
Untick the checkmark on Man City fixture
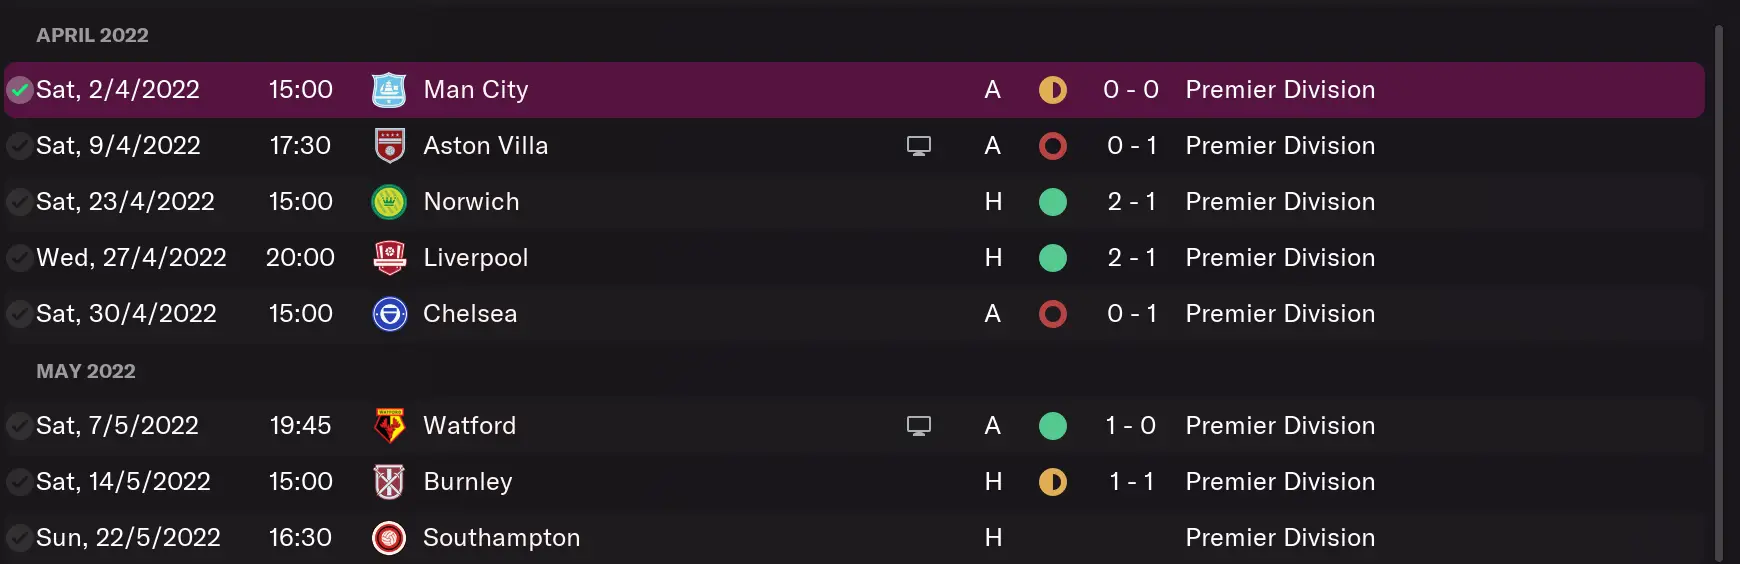pos(19,90)
